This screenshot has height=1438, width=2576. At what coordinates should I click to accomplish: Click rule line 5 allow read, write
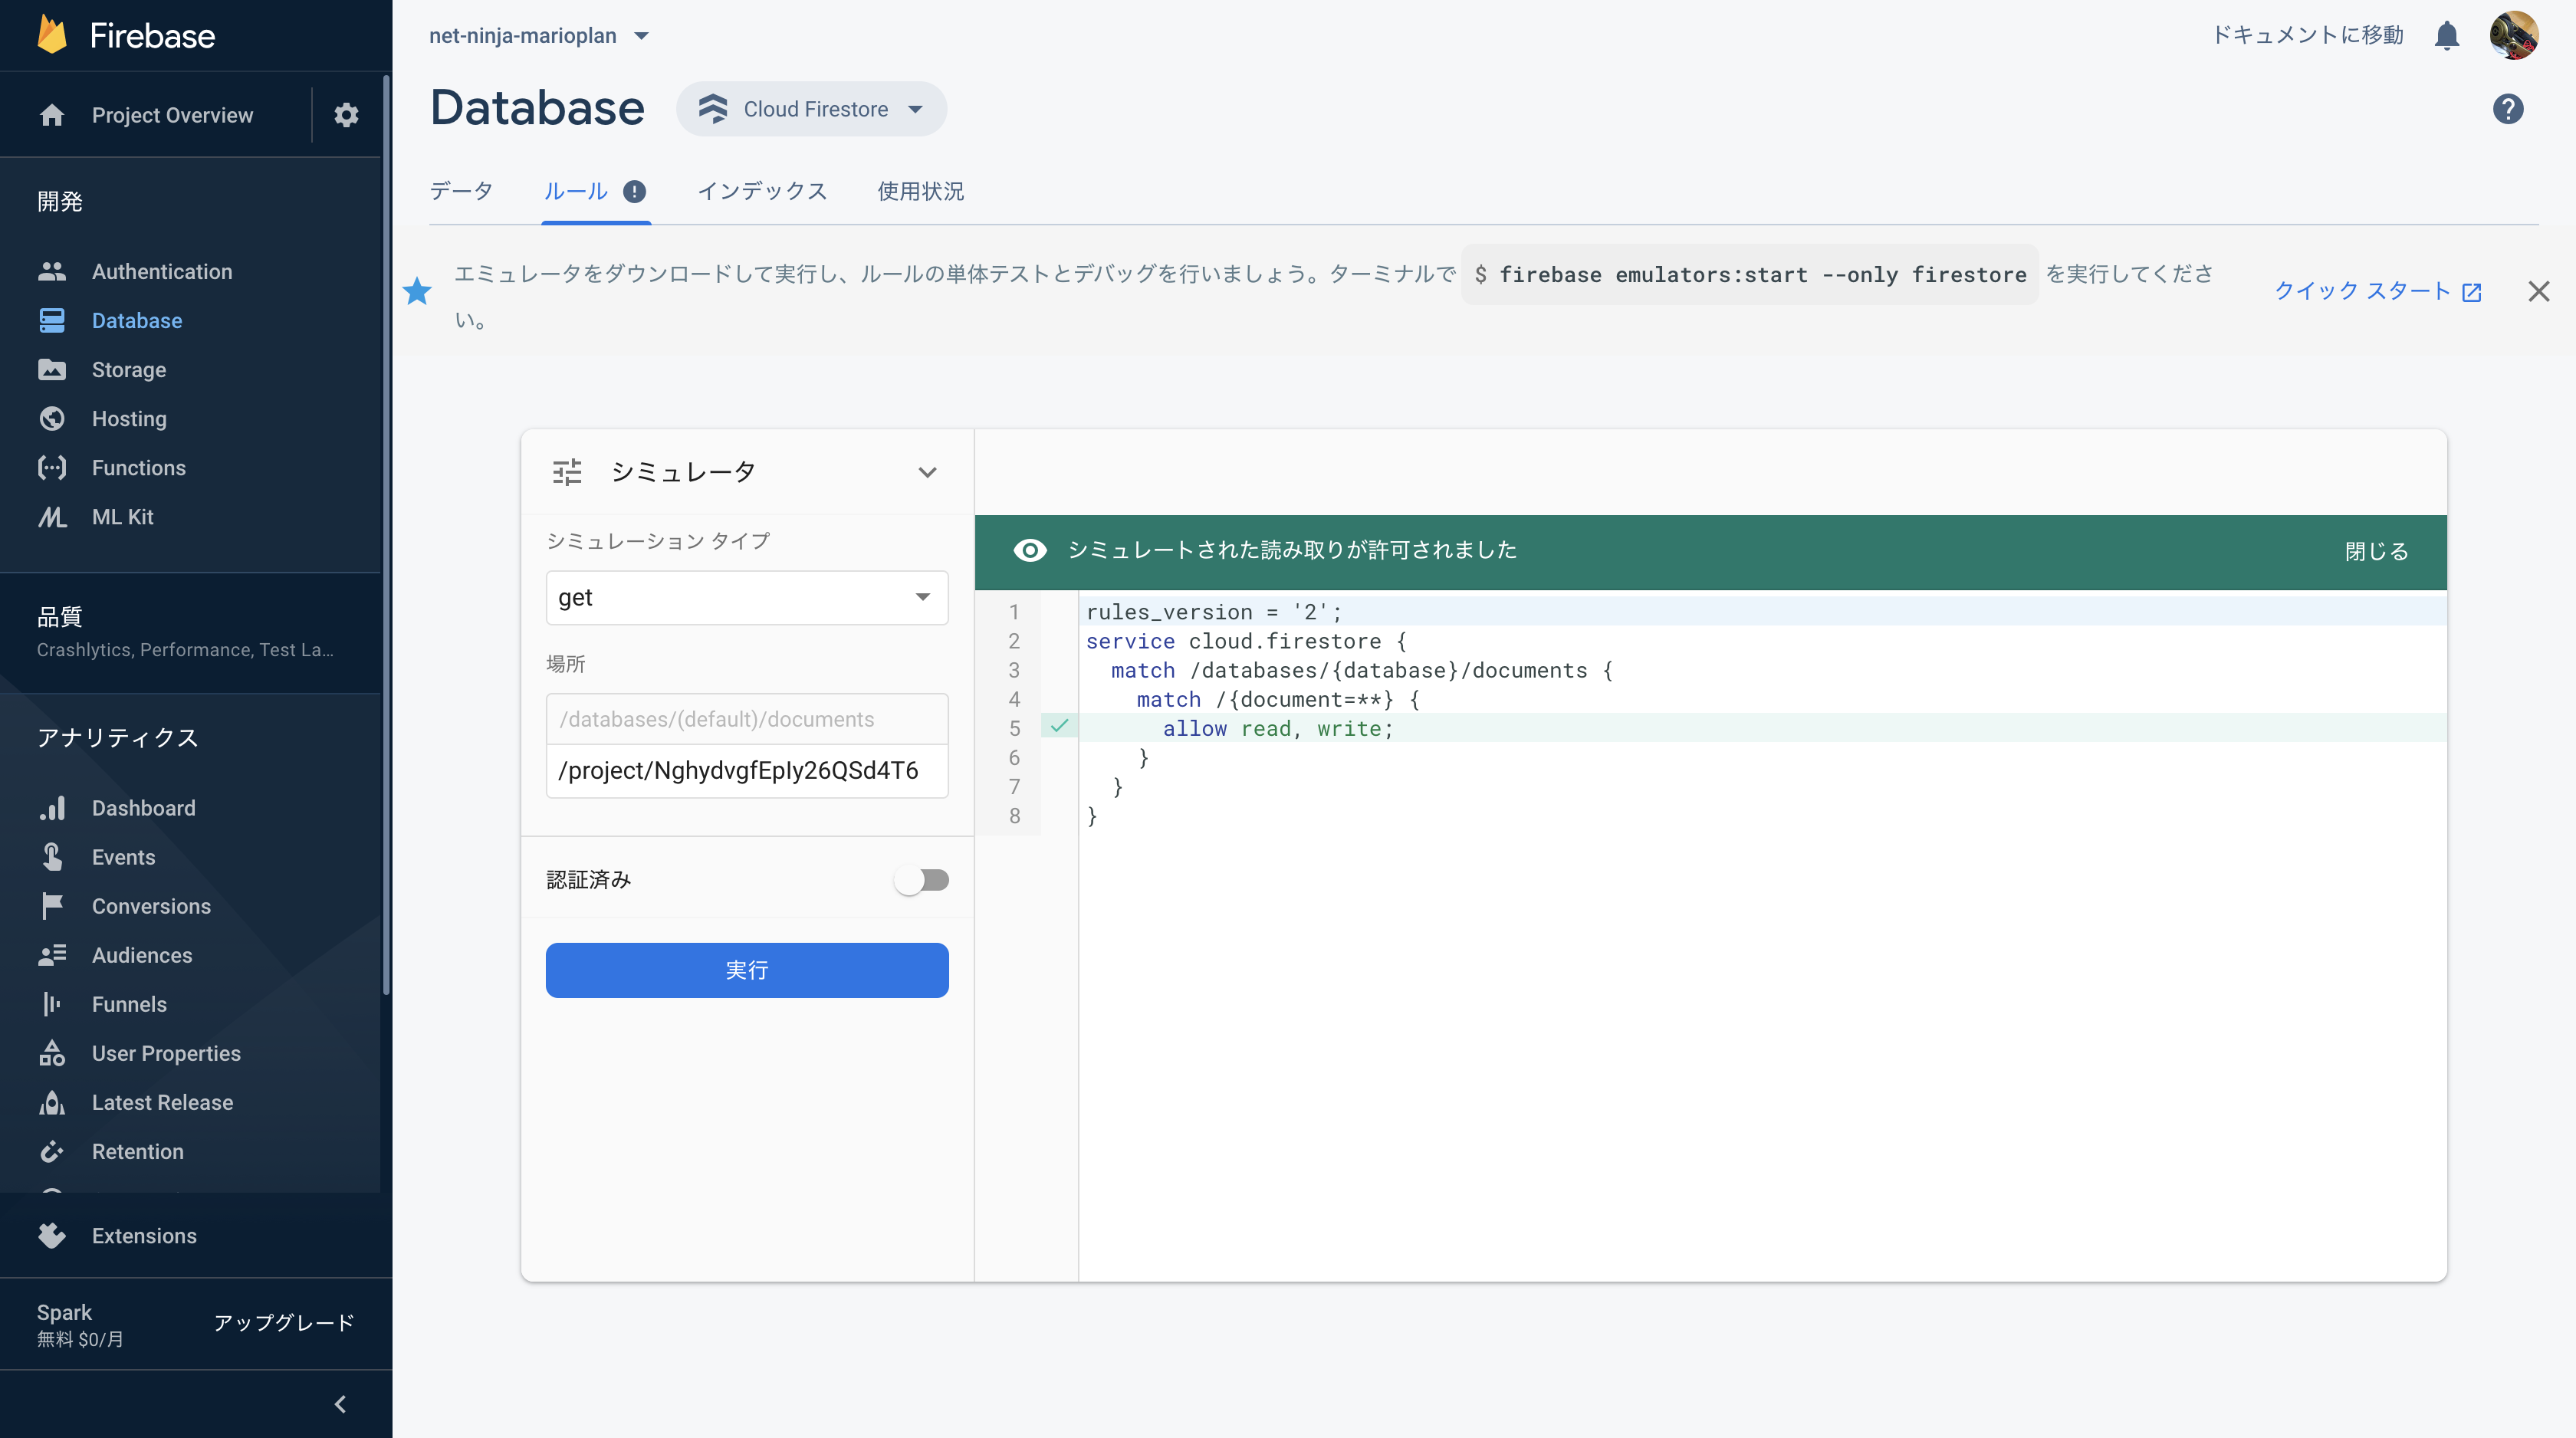[1277, 728]
